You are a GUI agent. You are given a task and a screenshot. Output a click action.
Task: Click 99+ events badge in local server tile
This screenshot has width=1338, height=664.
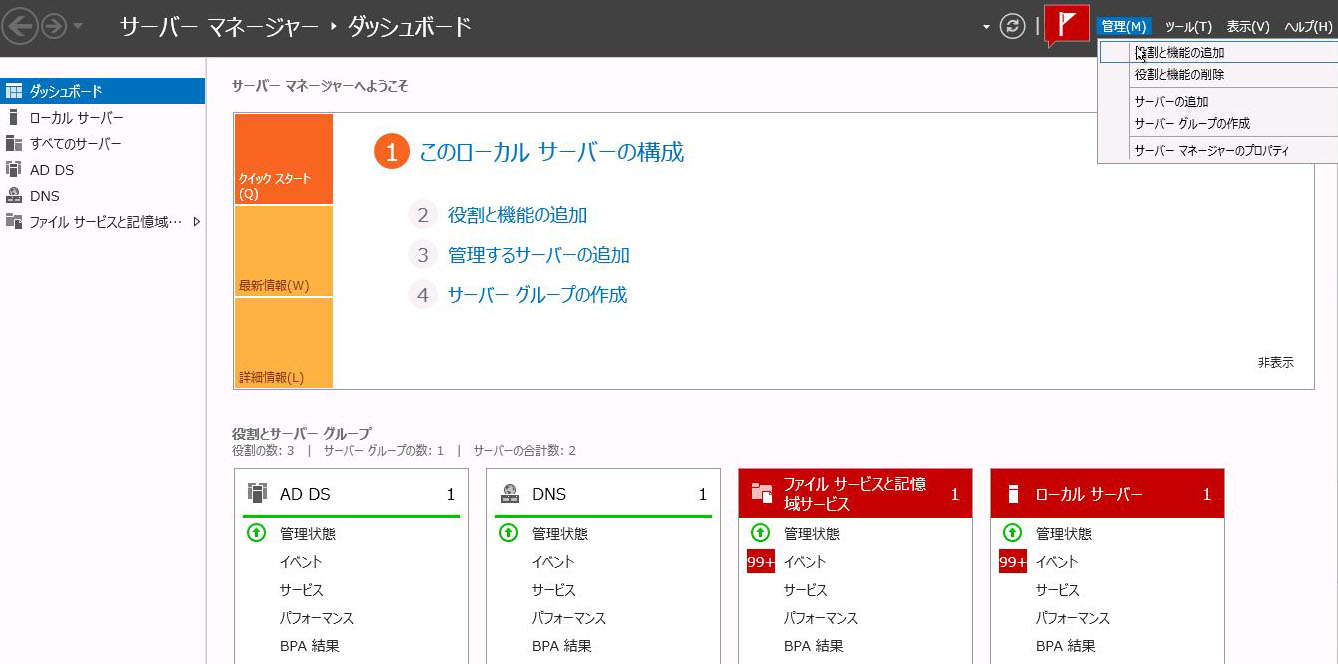tap(1013, 562)
